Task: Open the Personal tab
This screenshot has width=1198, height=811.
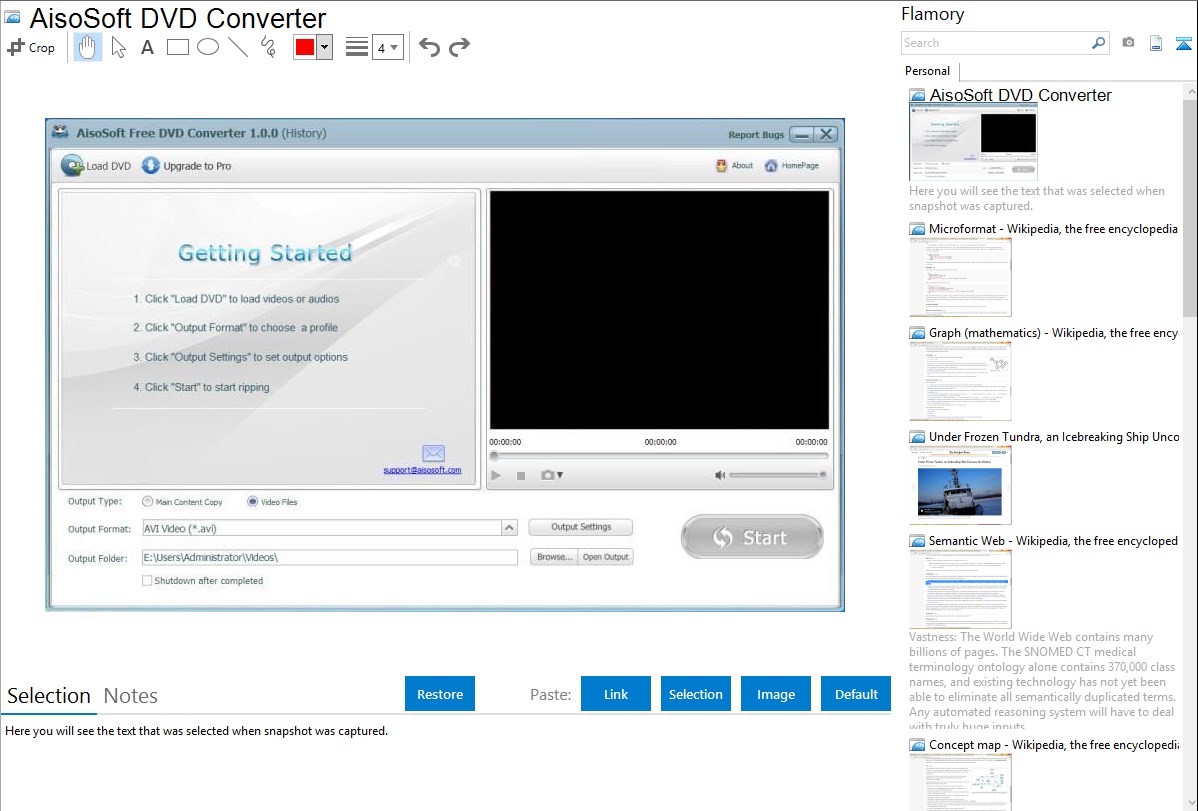Action: pos(927,71)
